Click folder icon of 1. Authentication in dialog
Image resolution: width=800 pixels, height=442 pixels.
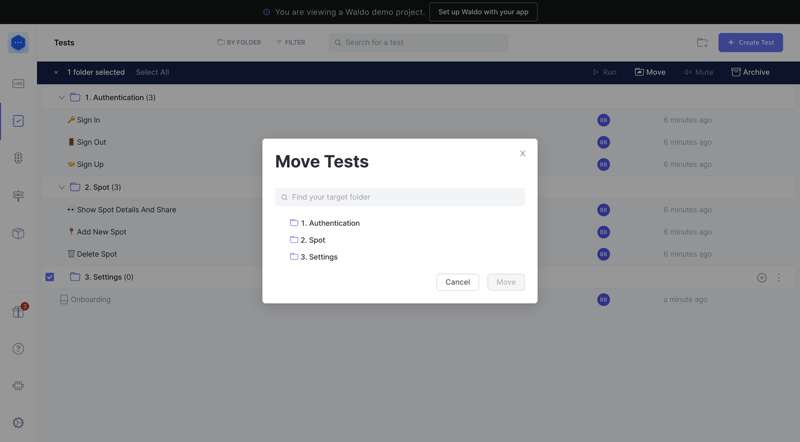(294, 223)
